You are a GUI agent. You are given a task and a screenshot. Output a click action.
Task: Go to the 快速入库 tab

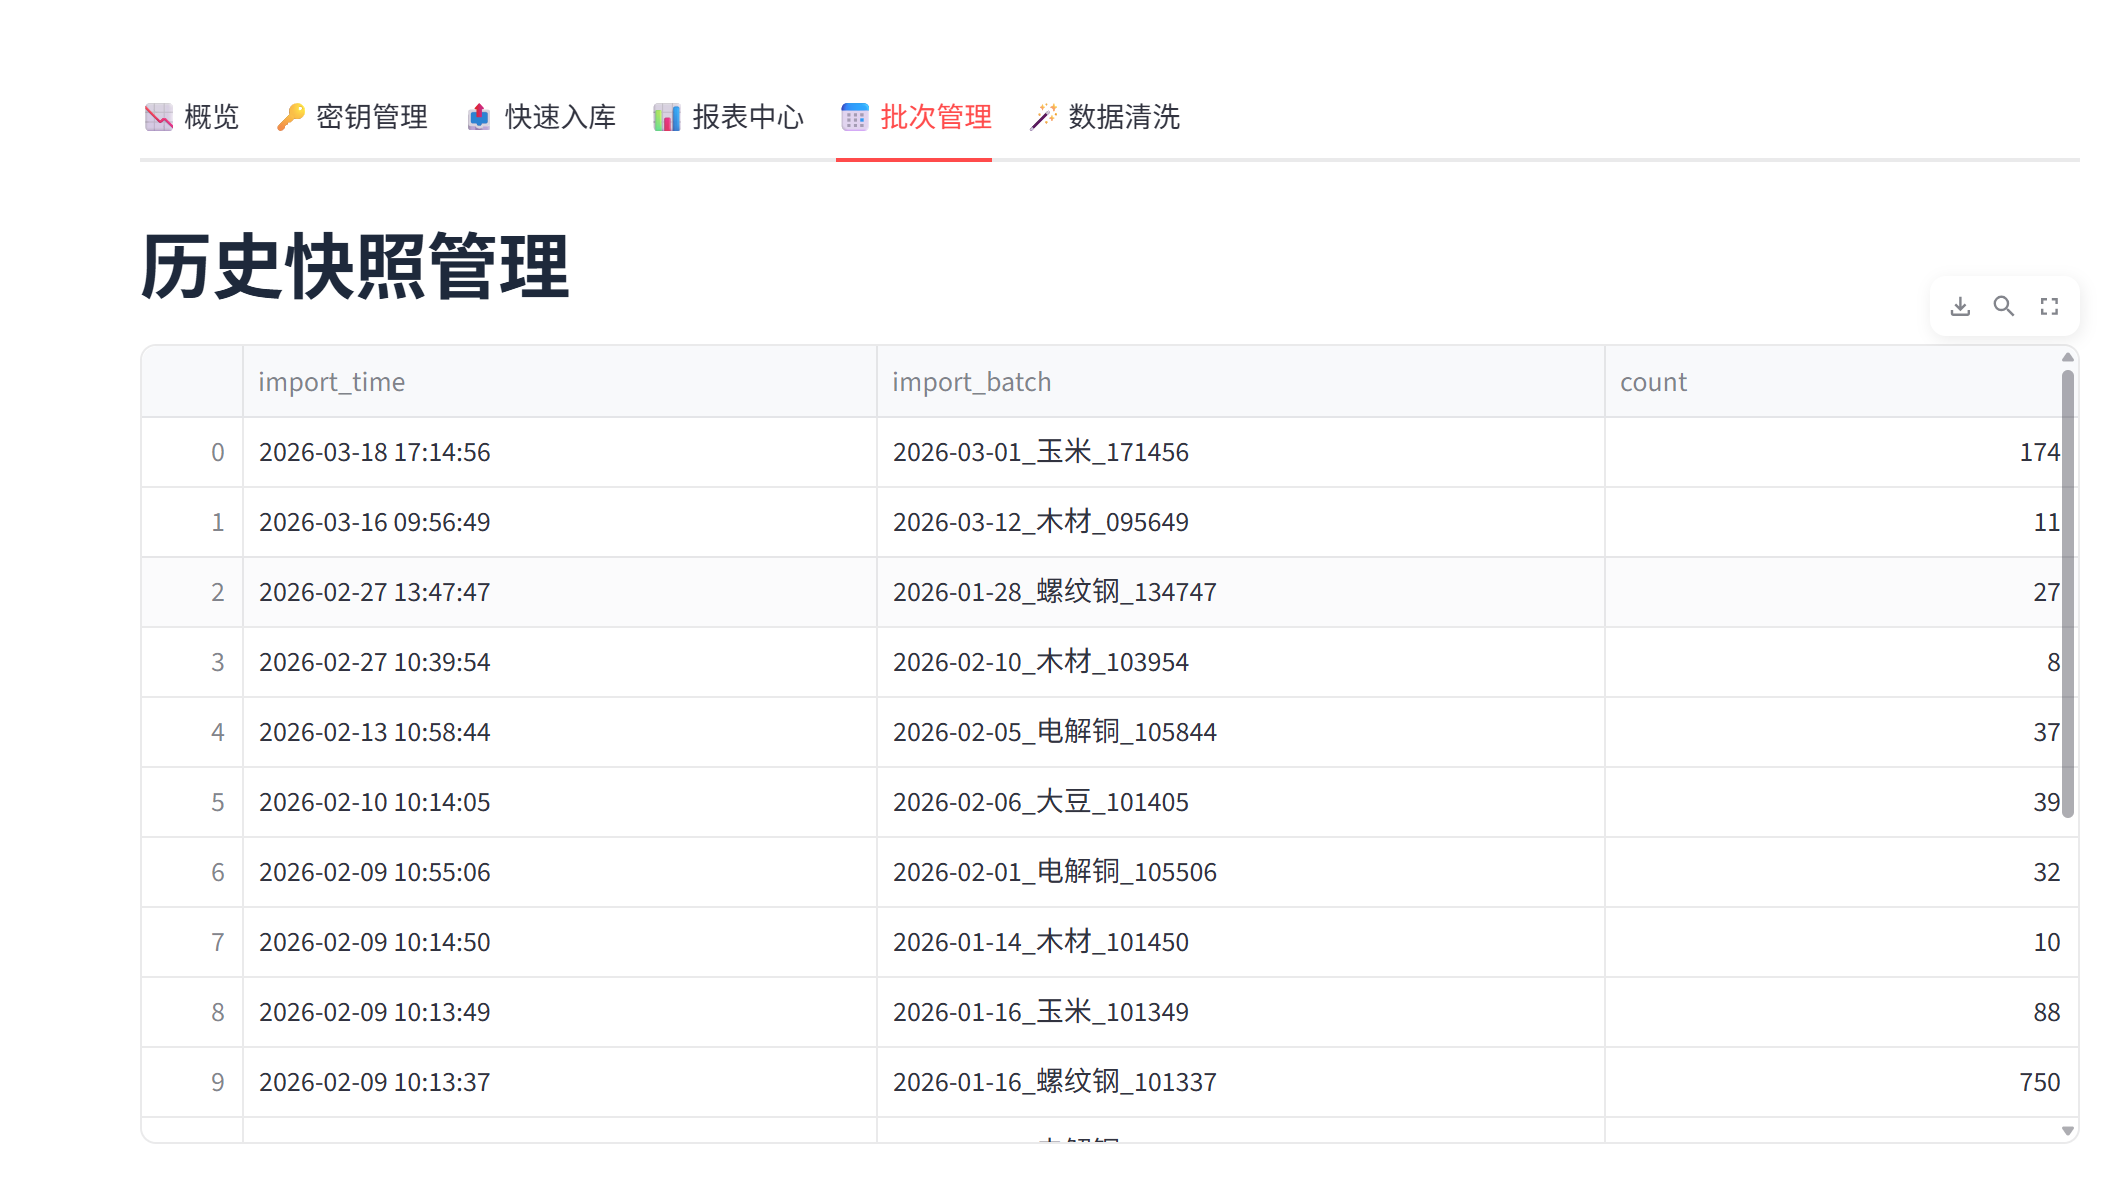(x=541, y=117)
